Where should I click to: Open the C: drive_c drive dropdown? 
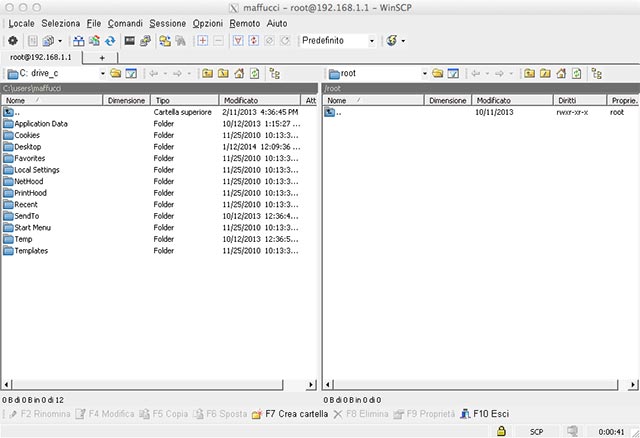(x=102, y=73)
